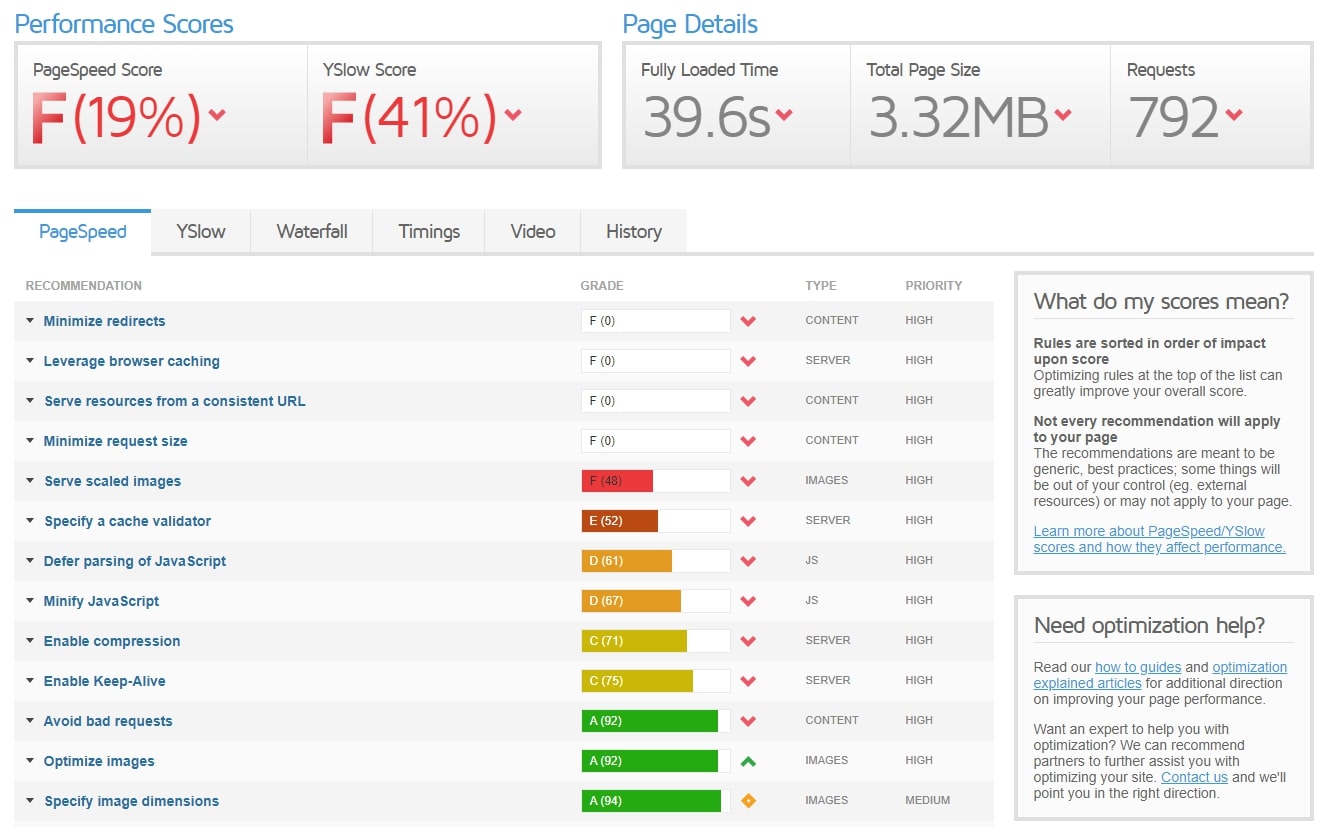Click trend arrow for Serve resources from consistent URL

748,401
